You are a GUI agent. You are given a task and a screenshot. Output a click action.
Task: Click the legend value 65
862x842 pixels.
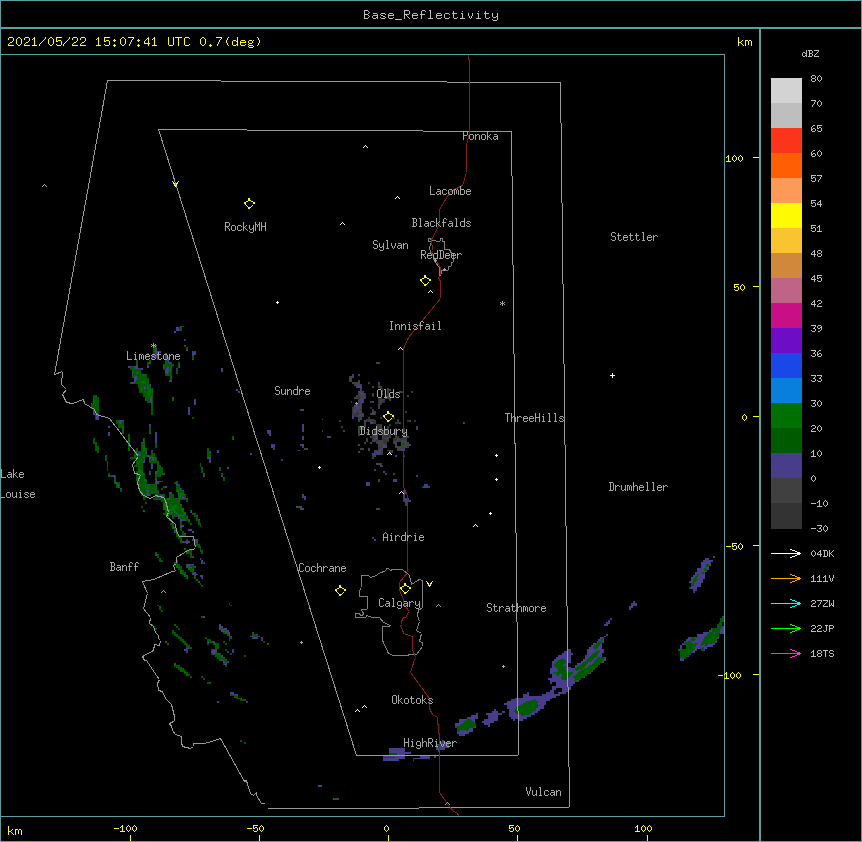tap(816, 128)
